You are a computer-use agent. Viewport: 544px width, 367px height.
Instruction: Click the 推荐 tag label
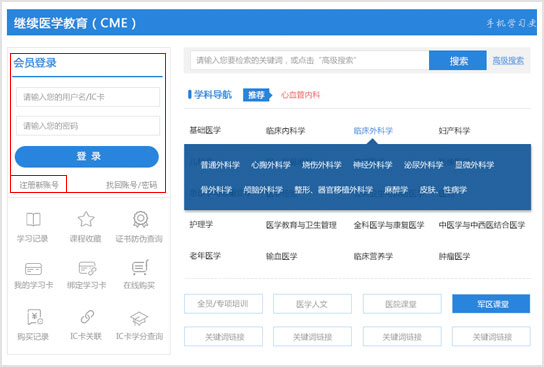257,95
